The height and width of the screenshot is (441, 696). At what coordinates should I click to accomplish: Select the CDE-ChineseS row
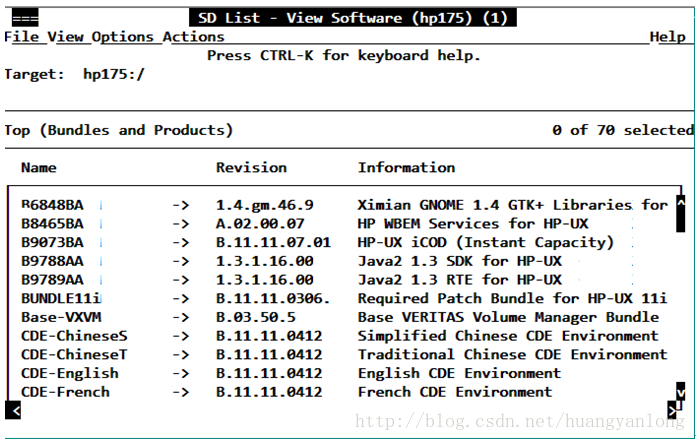coord(344,336)
